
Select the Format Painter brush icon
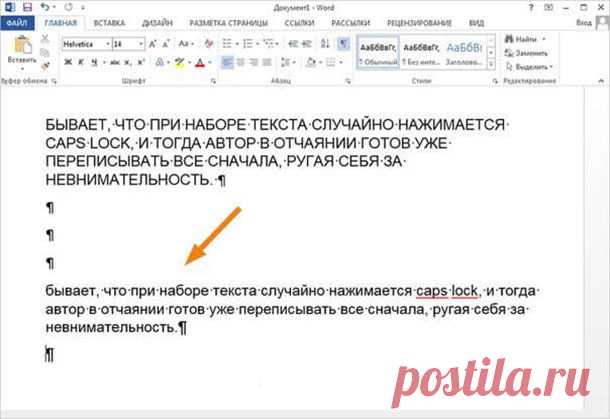[45, 67]
